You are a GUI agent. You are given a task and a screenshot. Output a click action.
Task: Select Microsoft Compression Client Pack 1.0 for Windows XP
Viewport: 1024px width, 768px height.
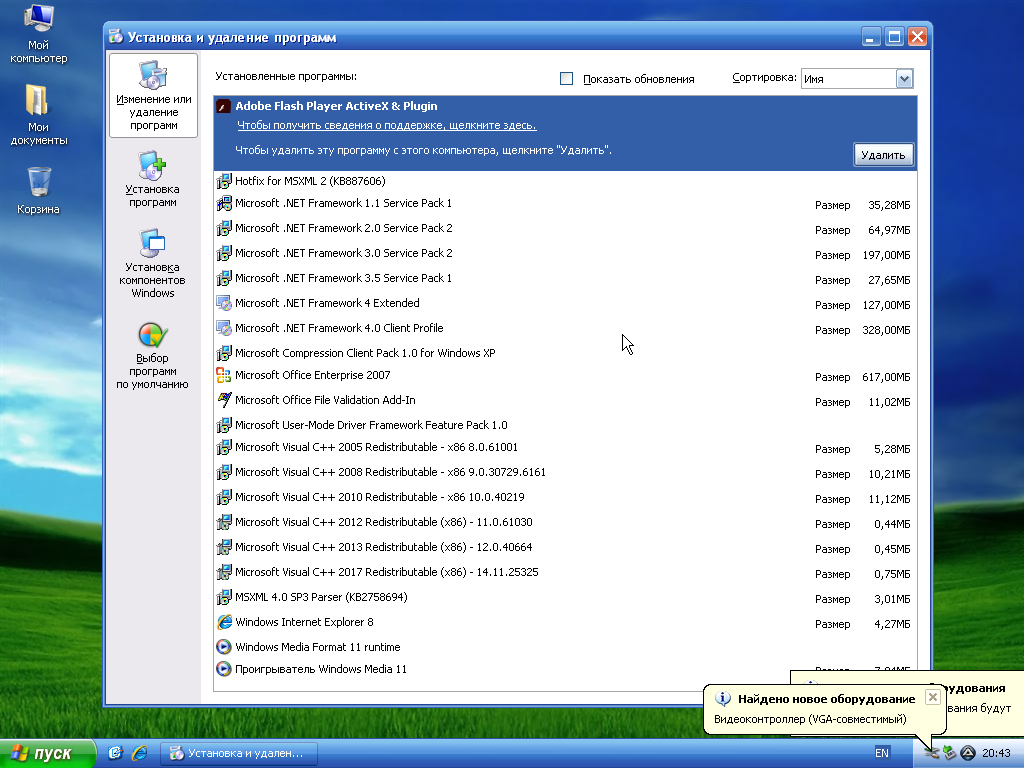click(x=566, y=353)
